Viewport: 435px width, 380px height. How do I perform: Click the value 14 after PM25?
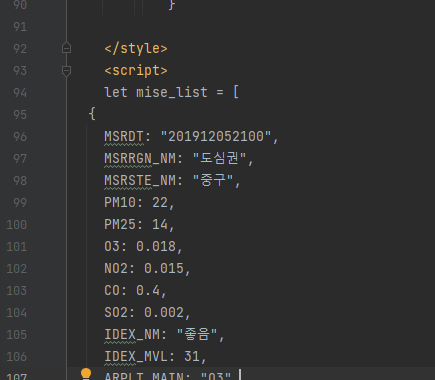[x=160, y=225]
